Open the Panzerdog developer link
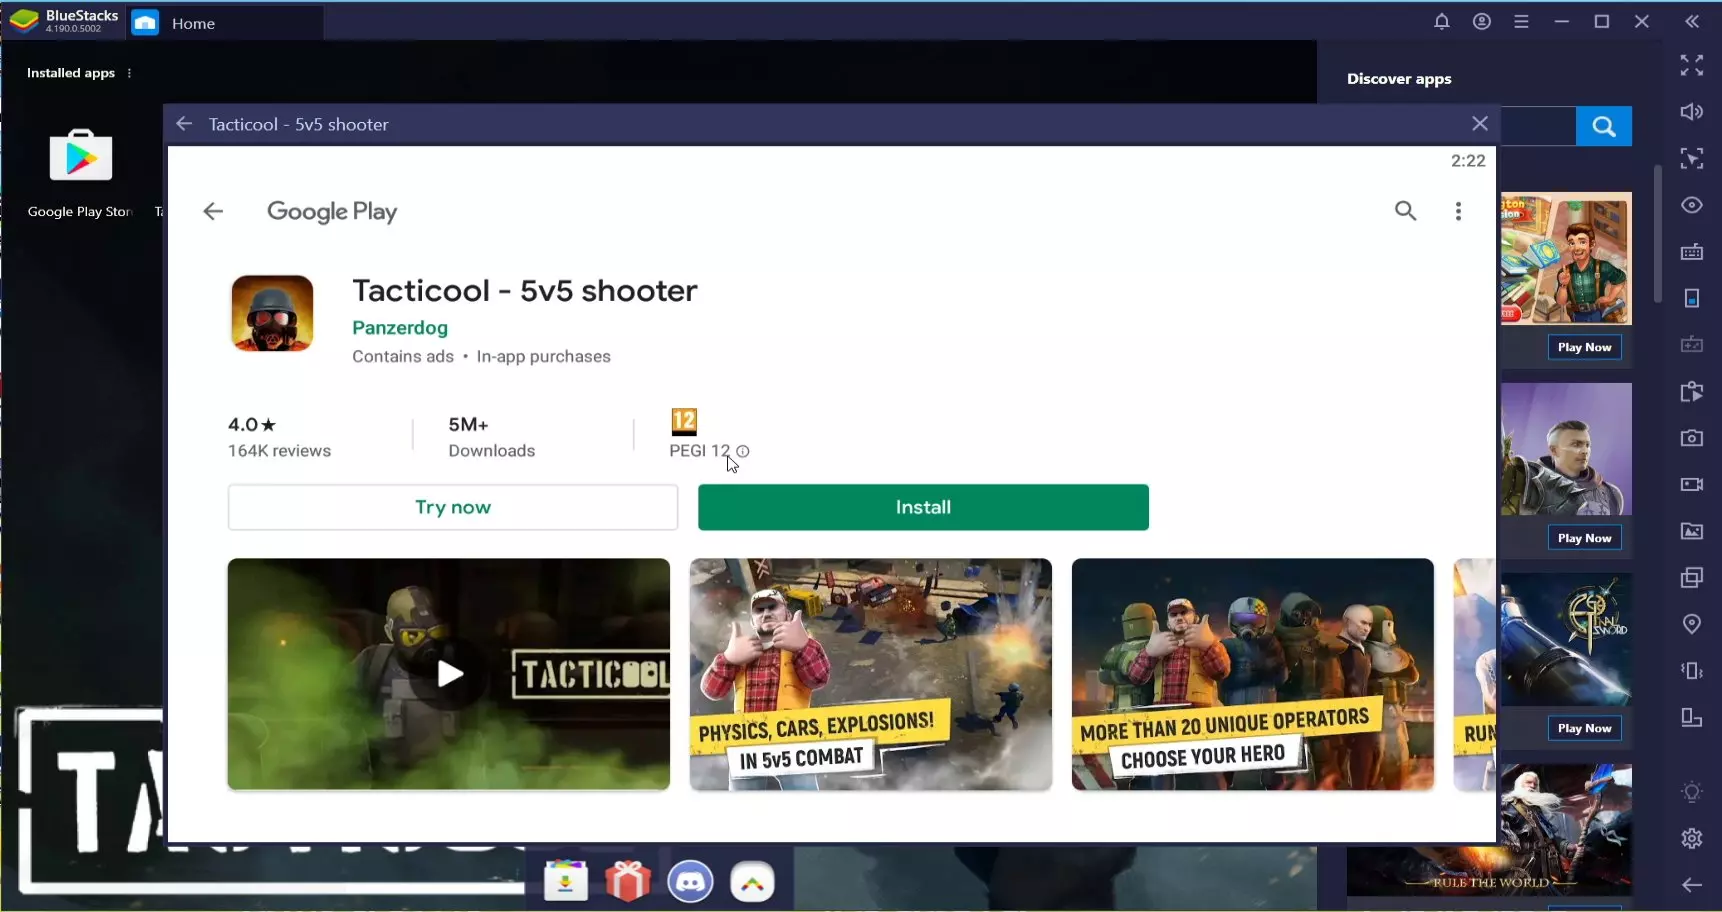Screen dimensions: 1722x912 (x=400, y=328)
